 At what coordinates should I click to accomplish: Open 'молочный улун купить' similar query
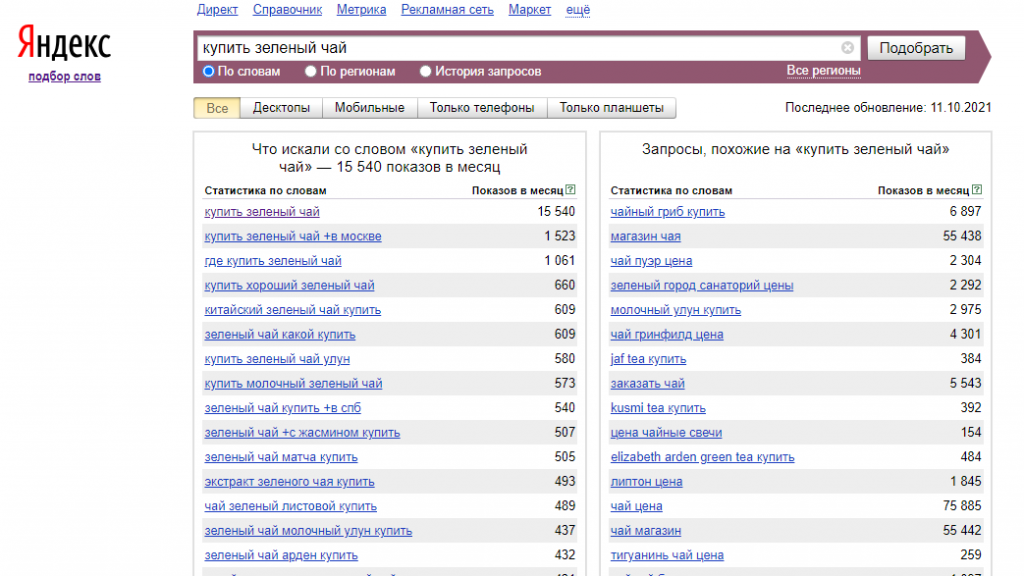675,310
